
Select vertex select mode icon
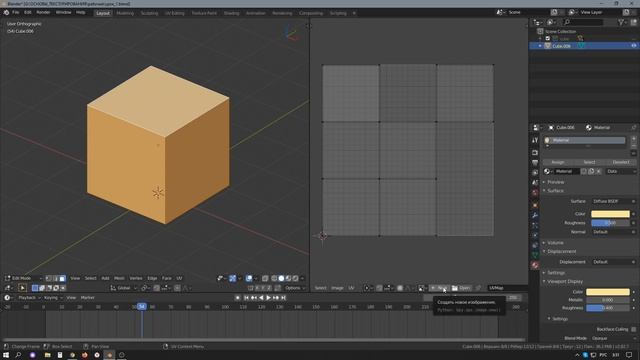coord(49,278)
